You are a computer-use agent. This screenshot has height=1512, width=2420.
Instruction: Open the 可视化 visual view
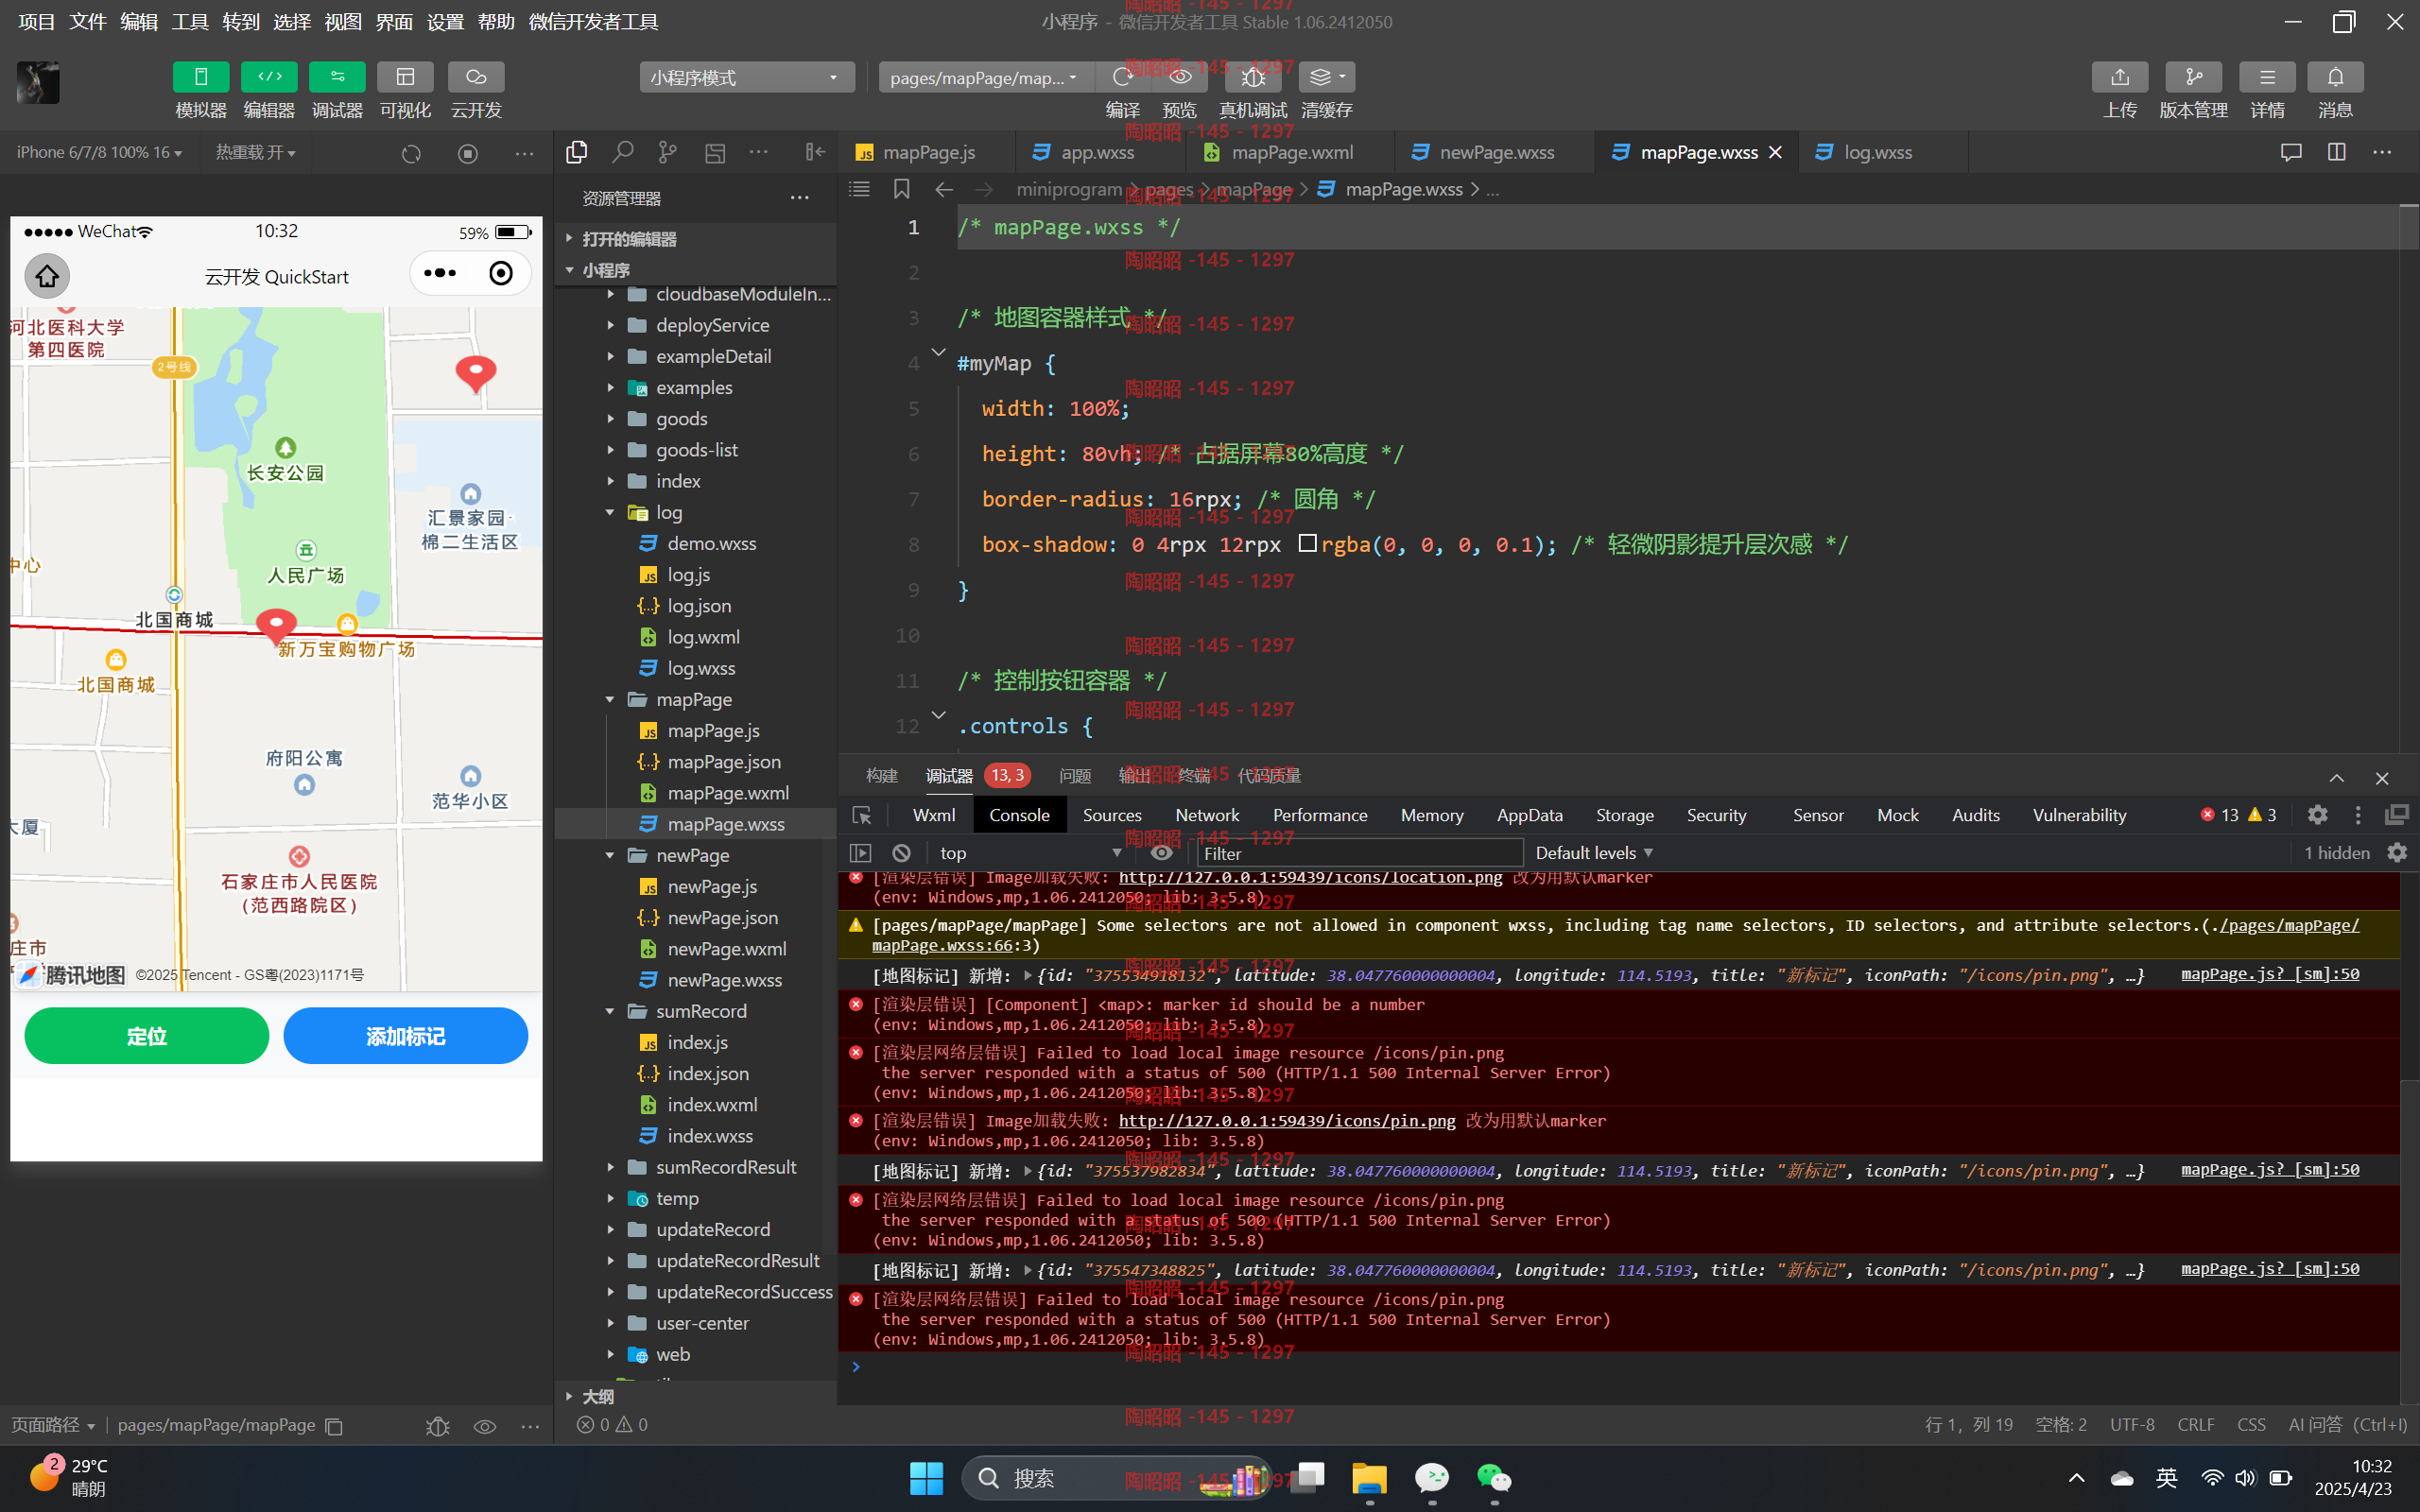(405, 77)
